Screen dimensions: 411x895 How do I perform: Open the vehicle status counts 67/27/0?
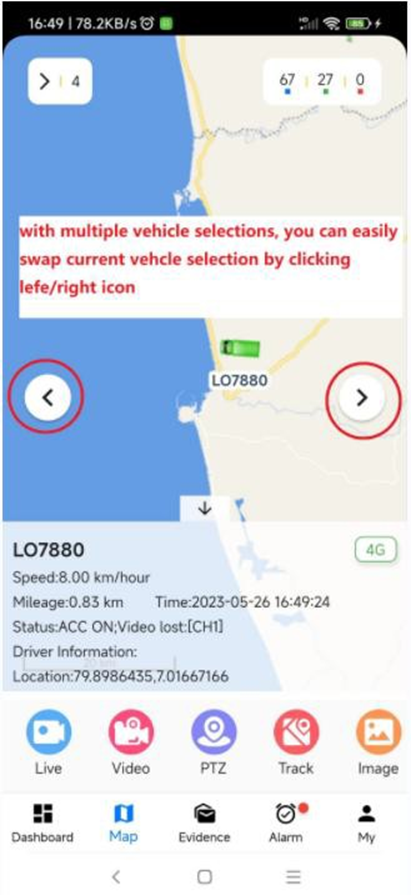(x=322, y=81)
